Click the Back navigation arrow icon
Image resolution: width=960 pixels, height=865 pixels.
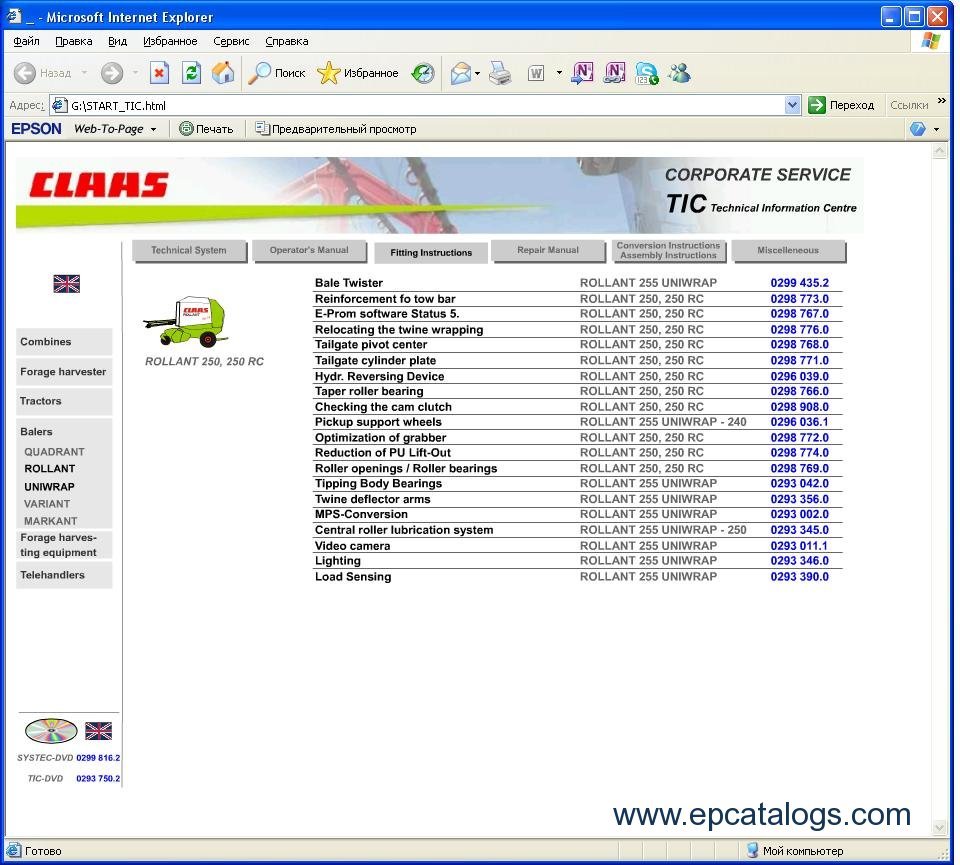click(25, 73)
